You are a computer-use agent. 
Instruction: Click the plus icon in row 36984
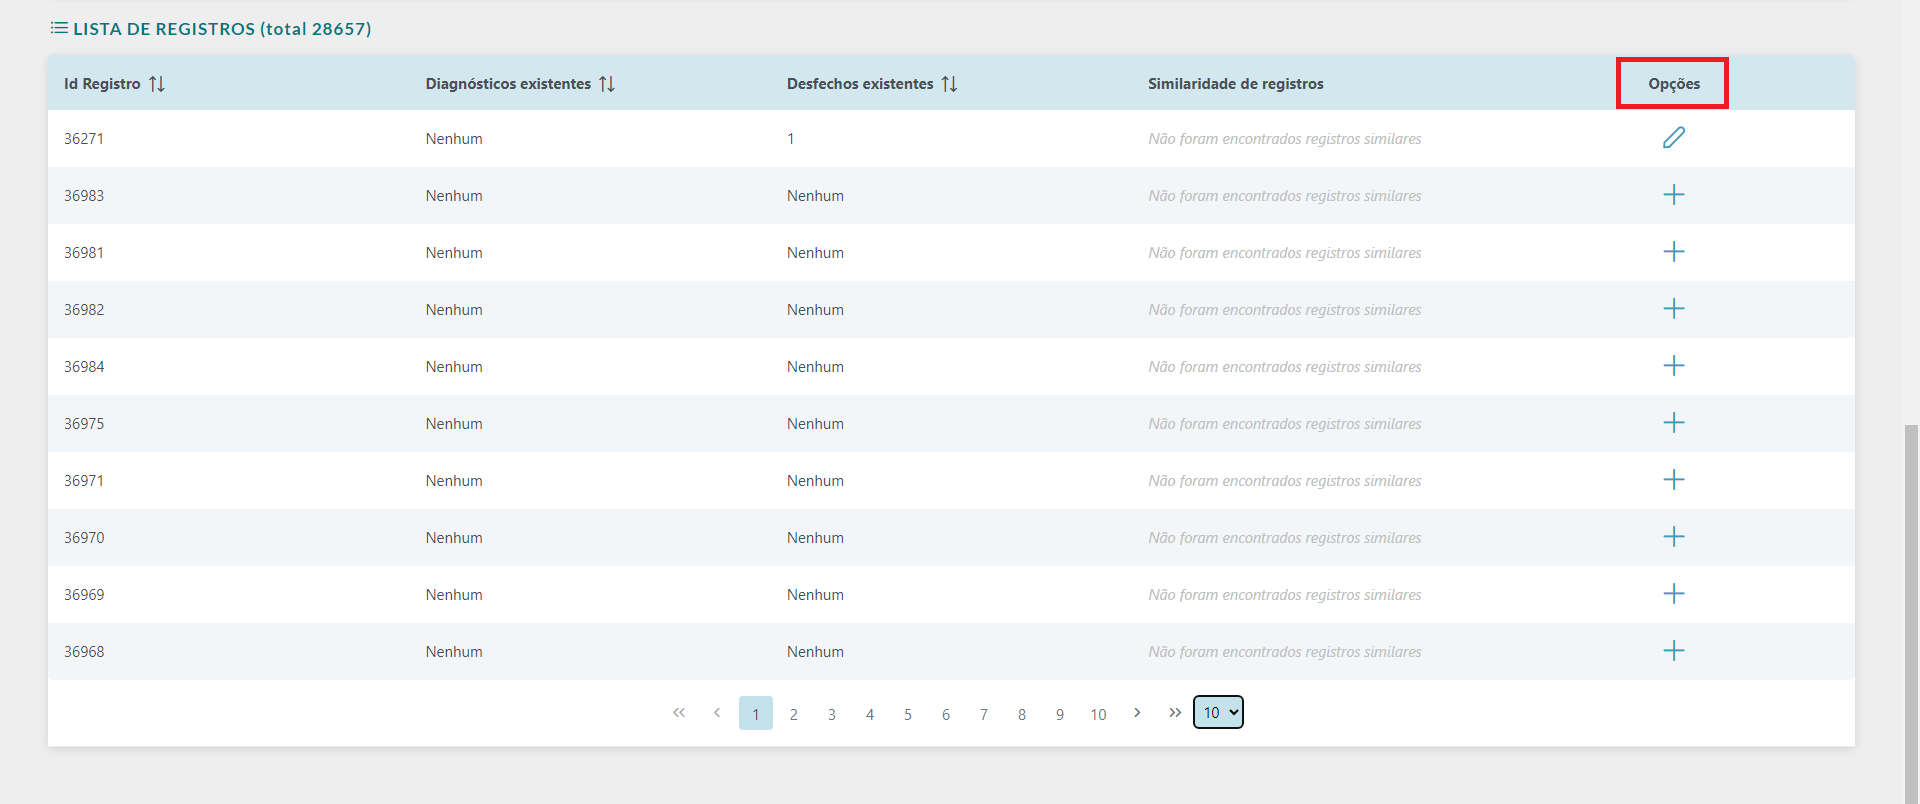tap(1674, 366)
